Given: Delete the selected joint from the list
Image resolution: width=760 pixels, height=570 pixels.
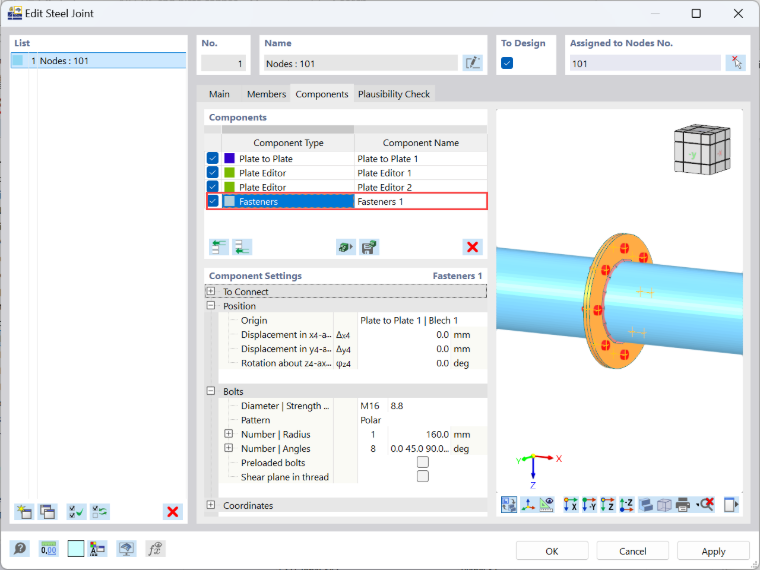Looking at the screenshot, I should click(x=172, y=512).
